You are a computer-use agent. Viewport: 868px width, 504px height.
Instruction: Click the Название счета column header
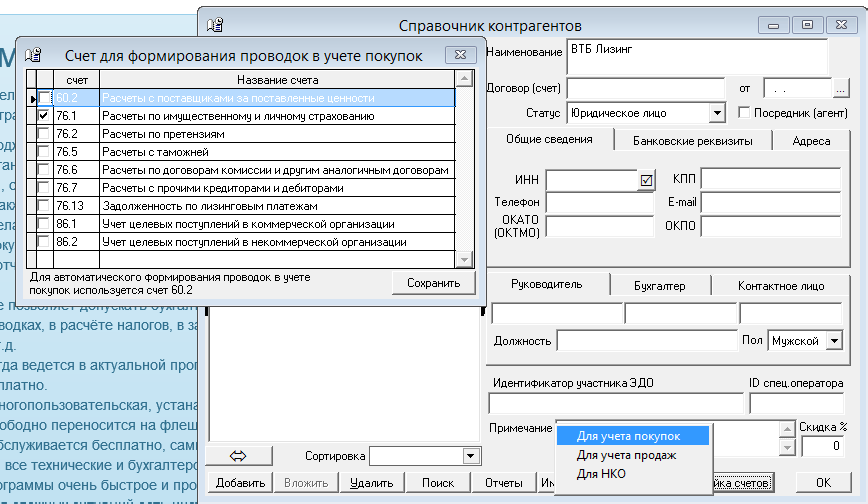tap(277, 80)
